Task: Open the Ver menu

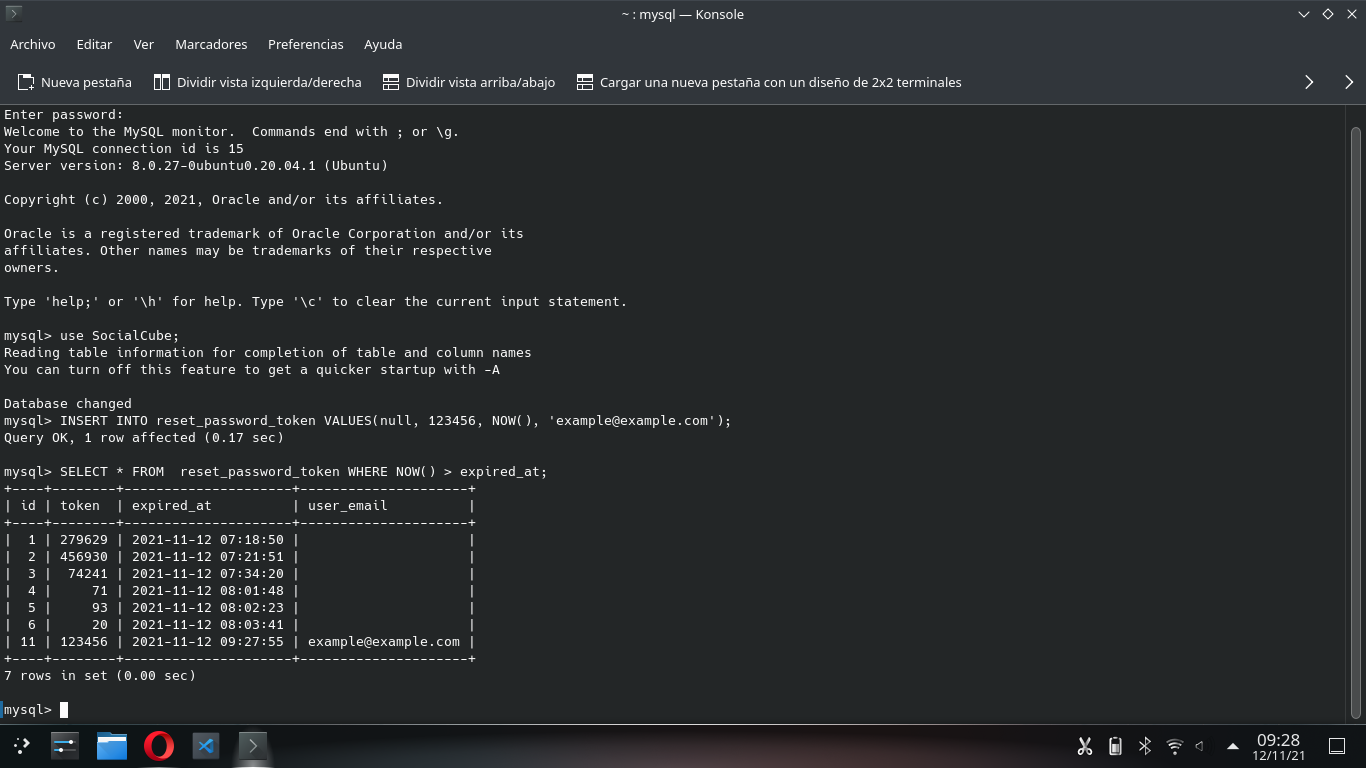Action: point(144,44)
